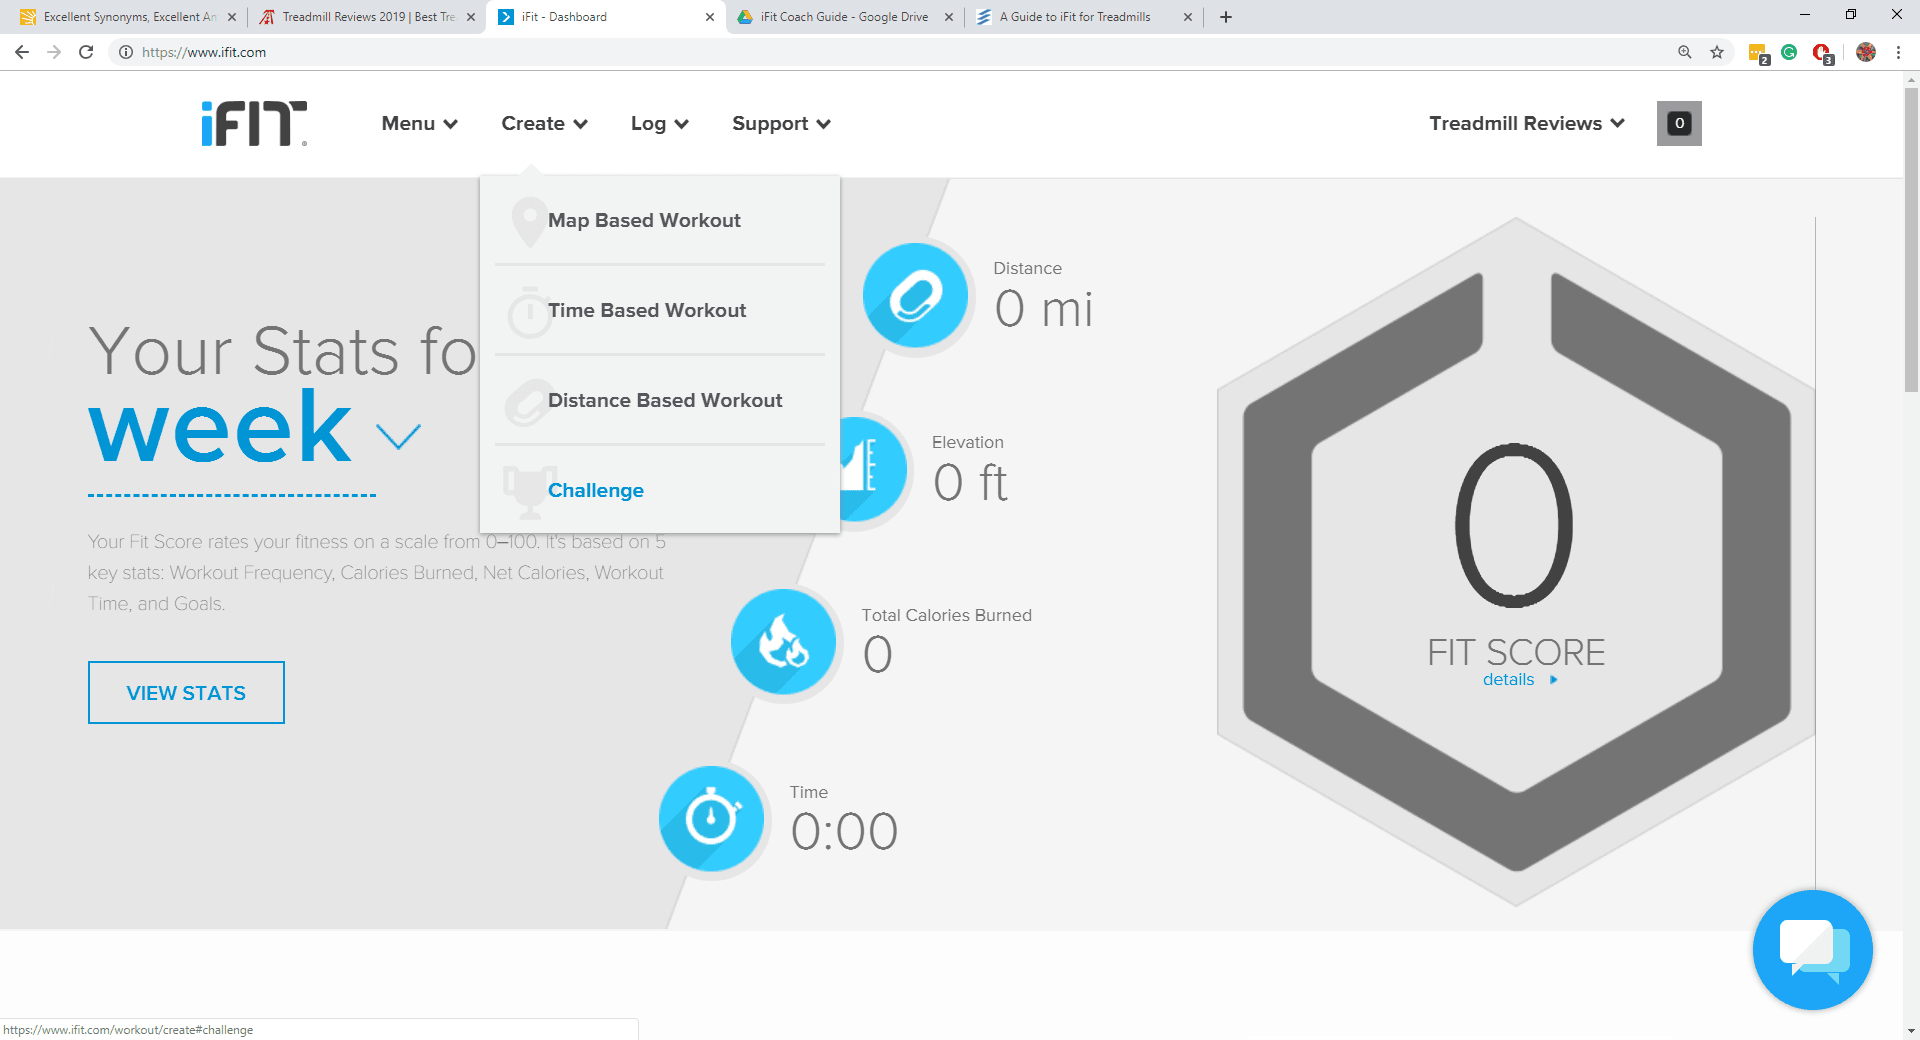
Task: Open the Support dropdown menu
Action: [780, 123]
